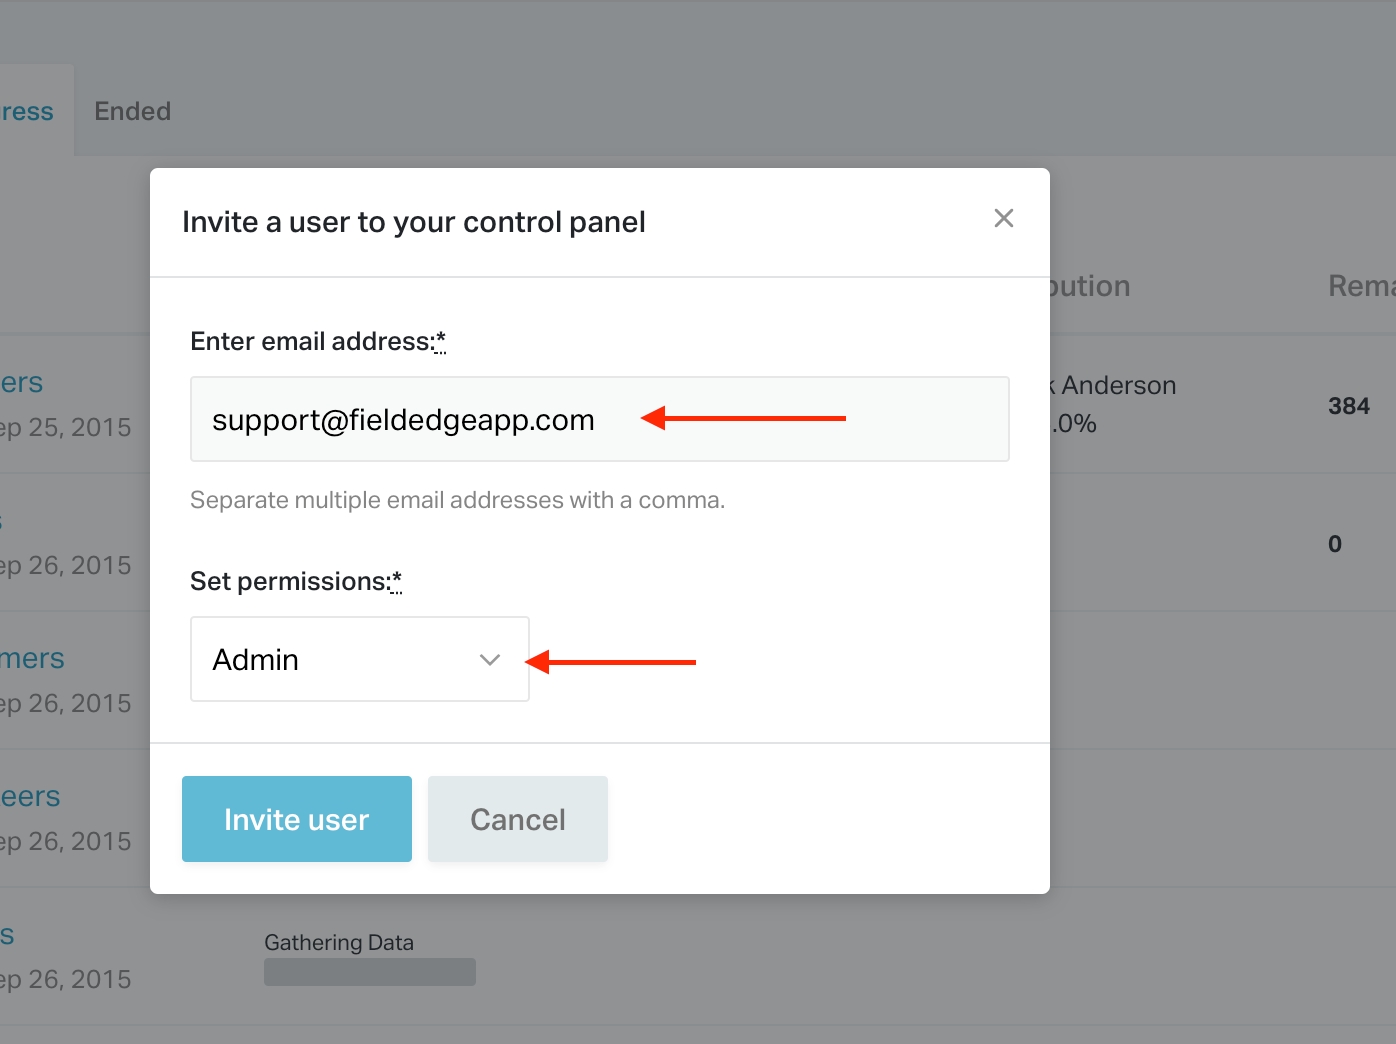Click the 0 remaining value

click(1335, 544)
